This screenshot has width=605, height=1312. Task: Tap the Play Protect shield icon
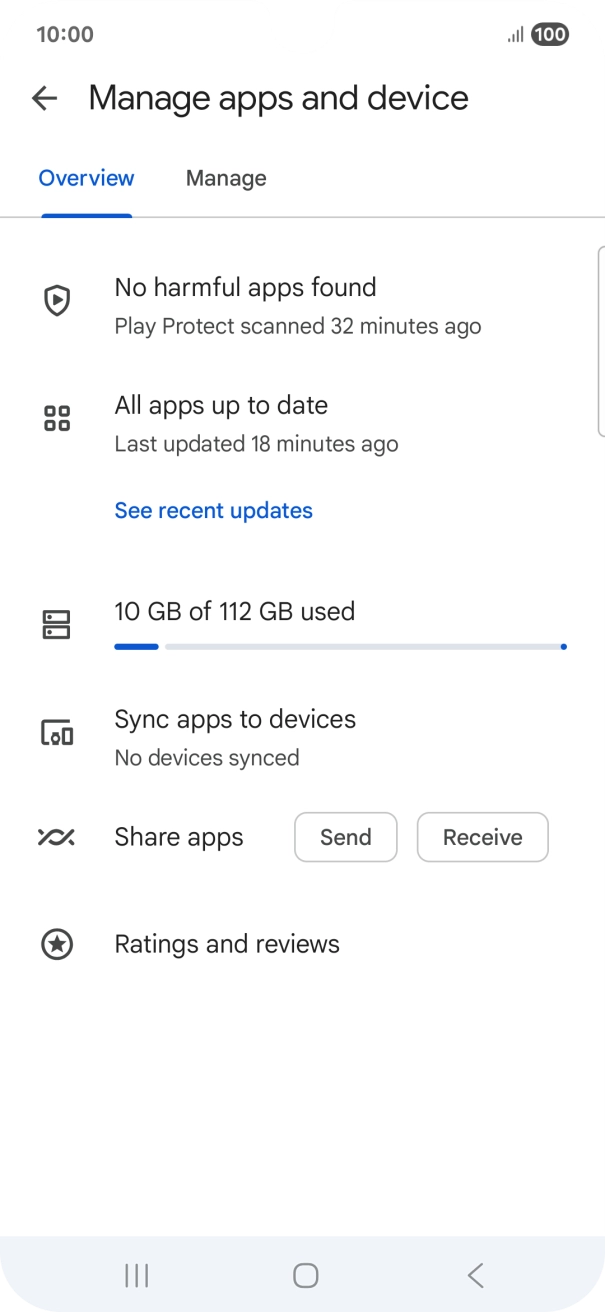pyautogui.click(x=57, y=300)
